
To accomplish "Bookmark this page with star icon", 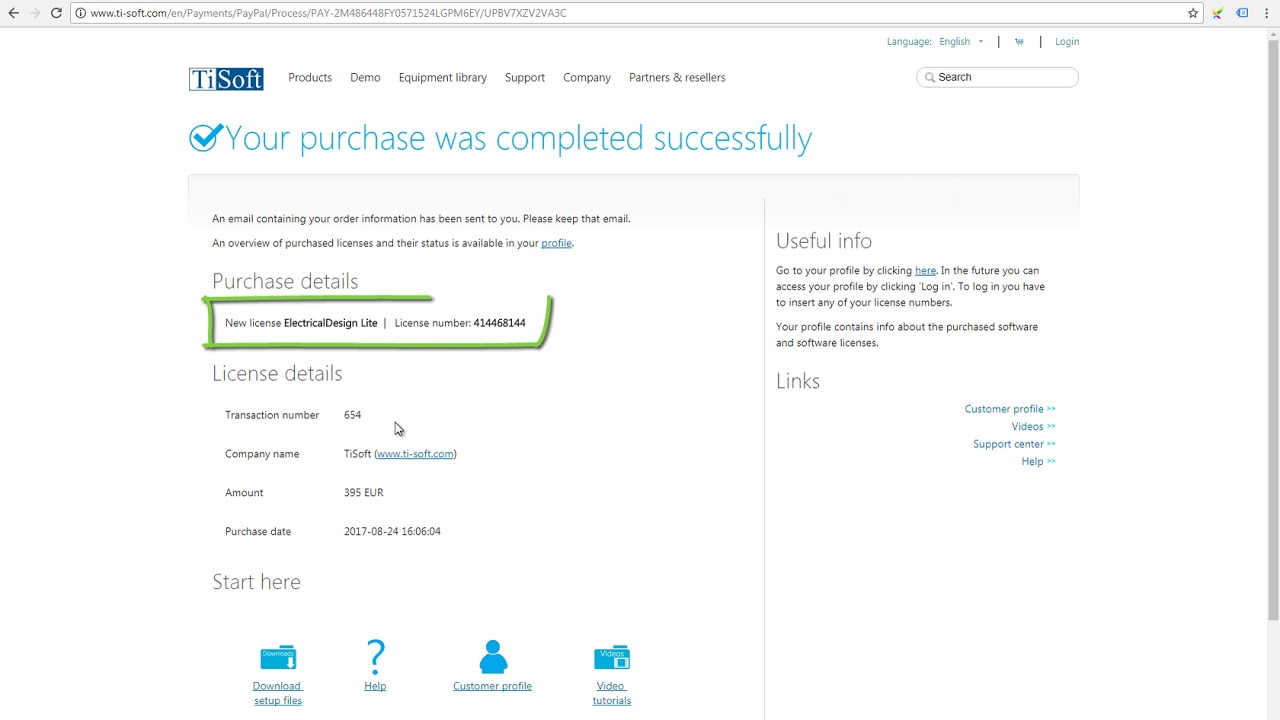I will (1193, 13).
